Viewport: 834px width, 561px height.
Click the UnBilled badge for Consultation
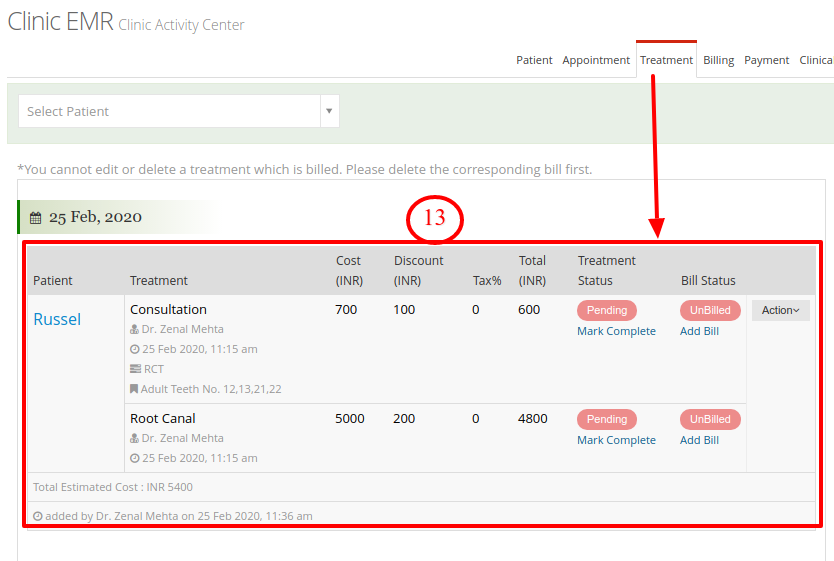click(x=710, y=310)
